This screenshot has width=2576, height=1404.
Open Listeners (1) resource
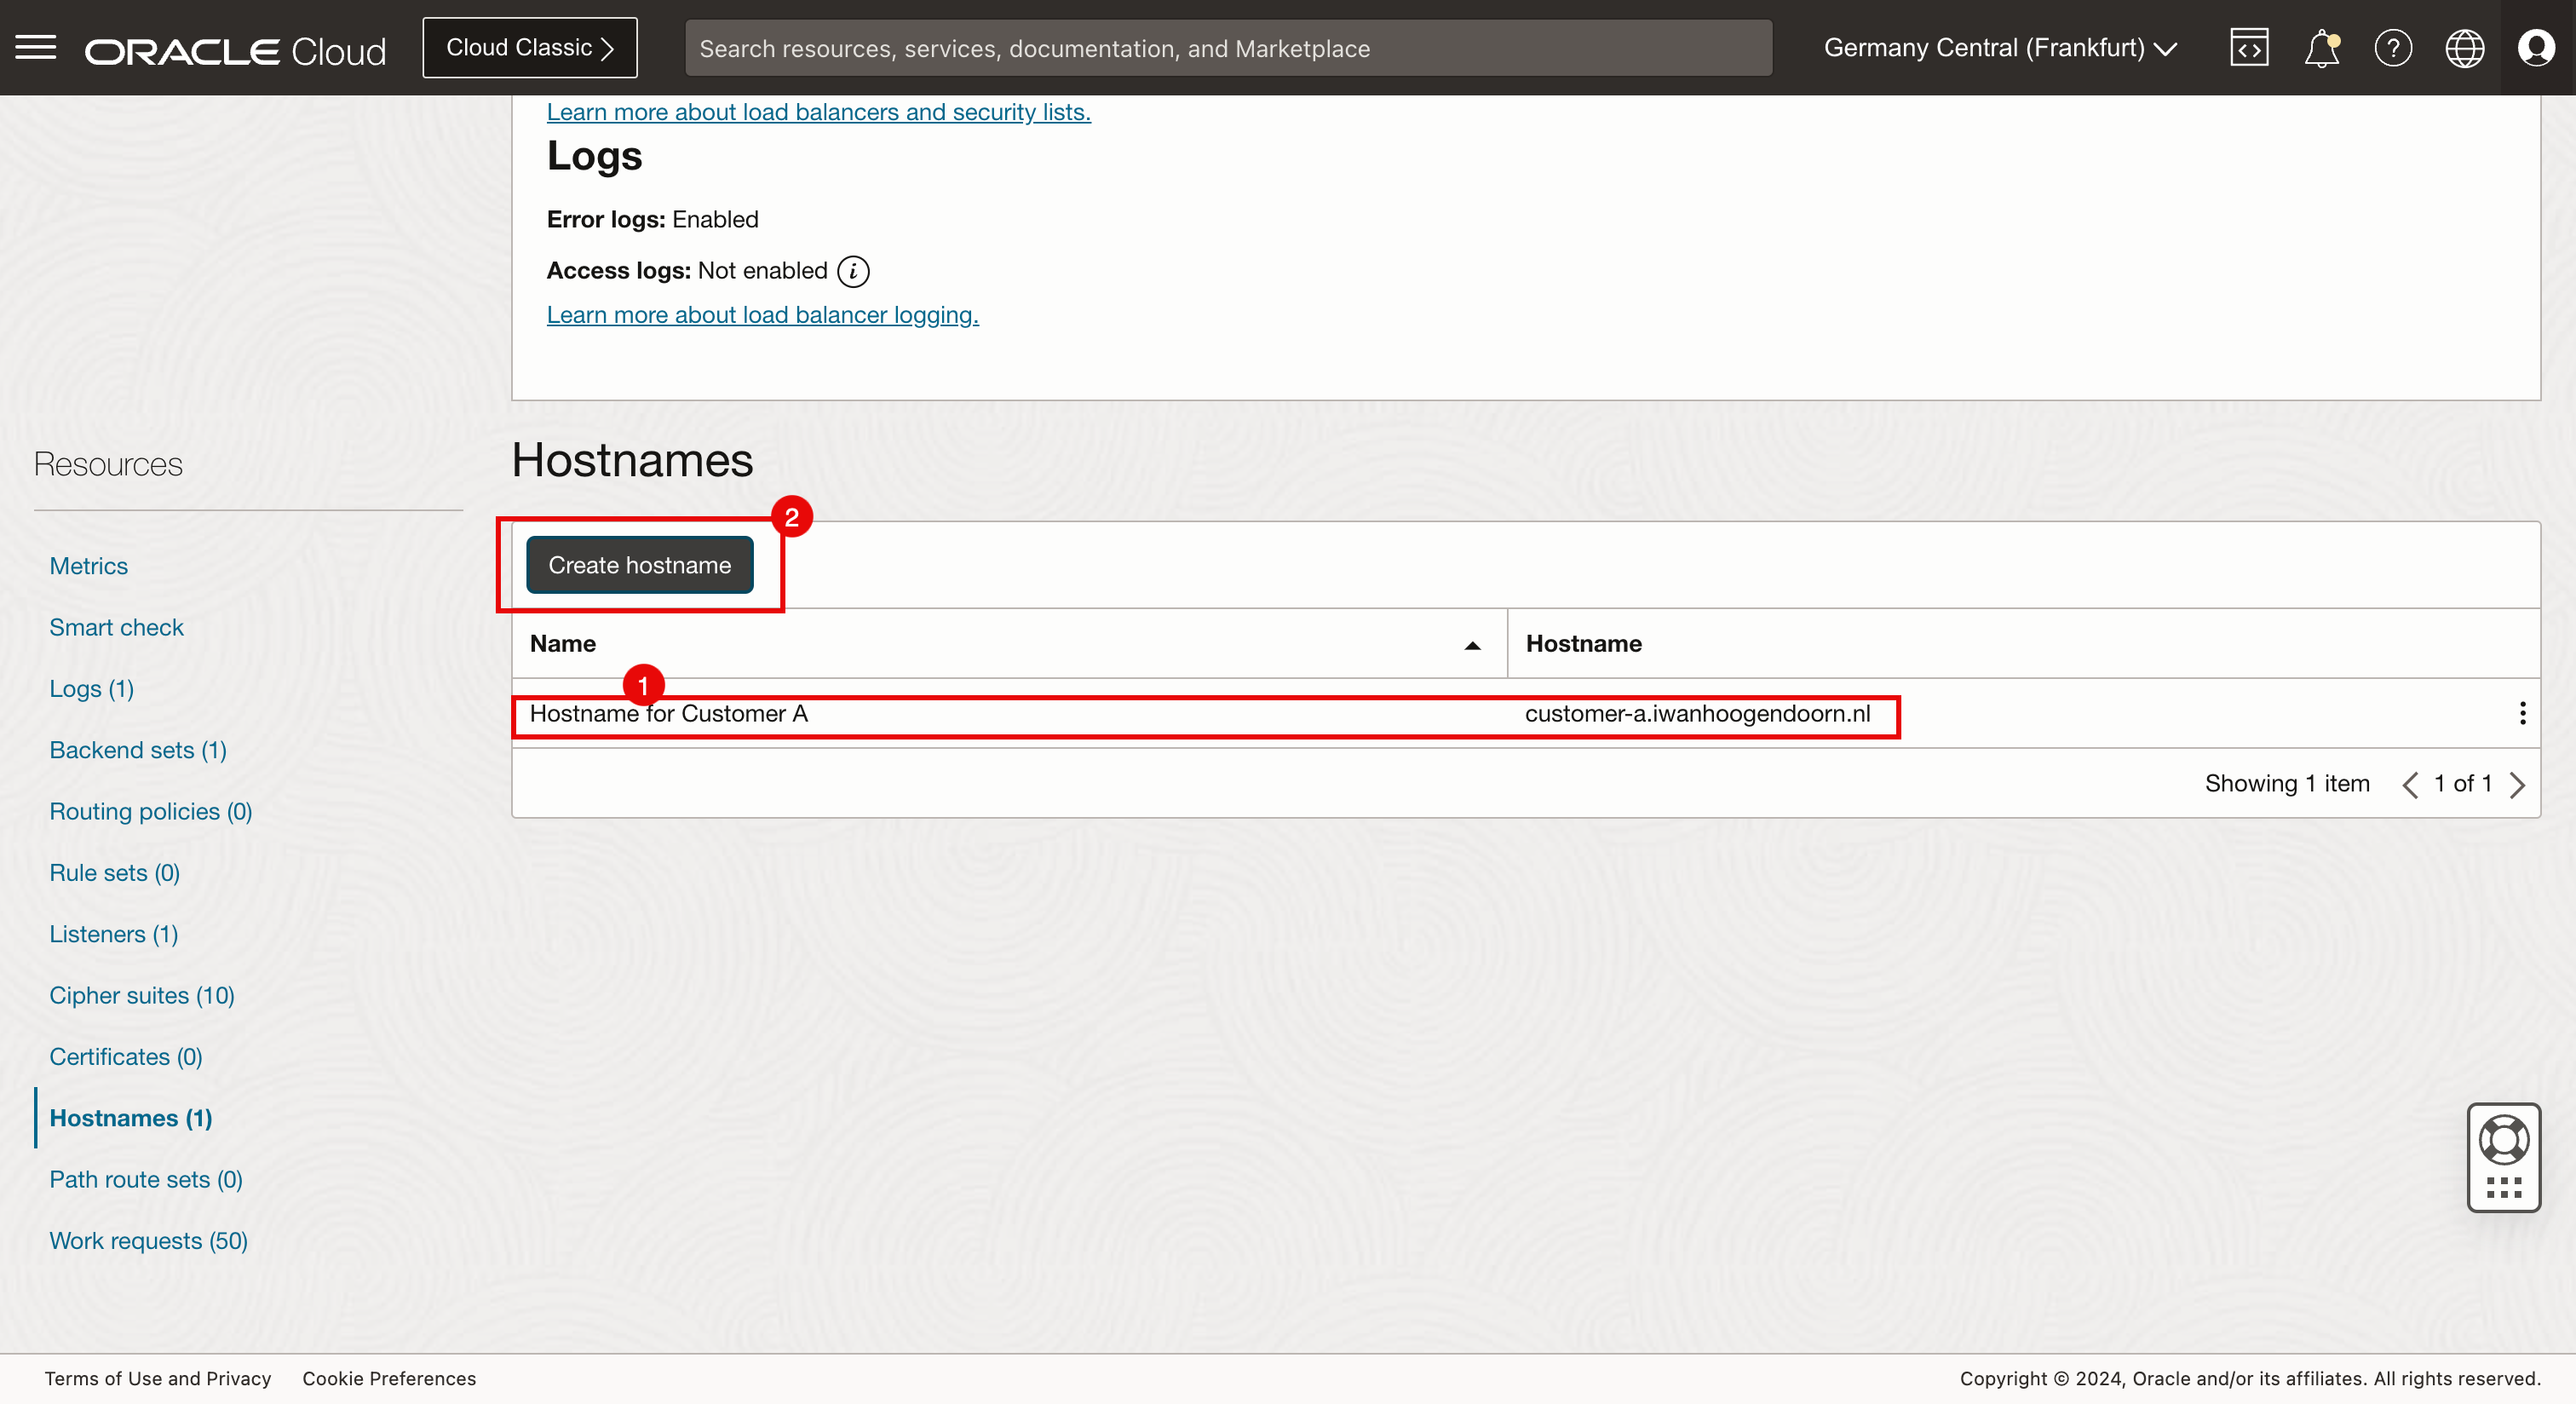tap(114, 934)
